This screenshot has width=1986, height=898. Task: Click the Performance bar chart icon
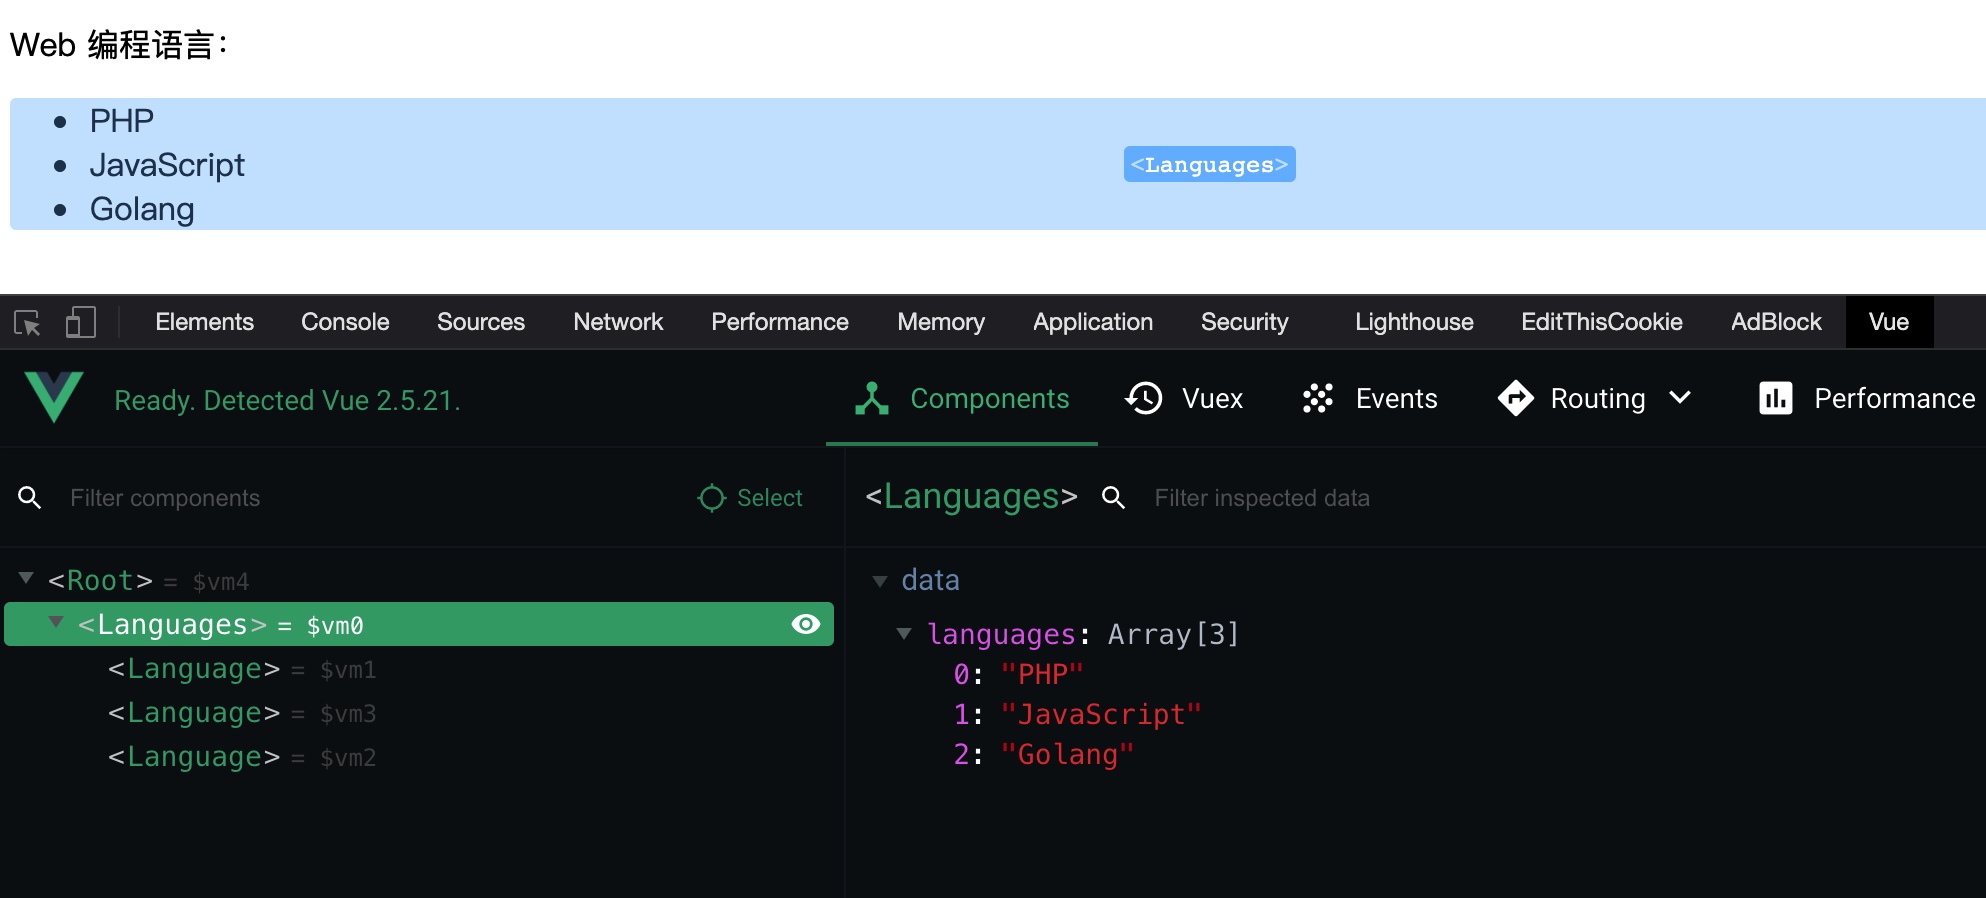click(1776, 398)
